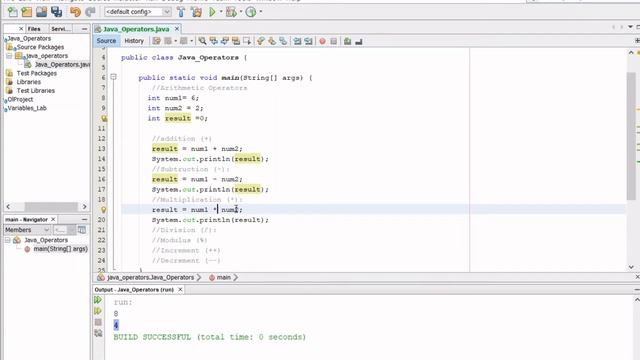Minimize the Projects panel group

84,29
